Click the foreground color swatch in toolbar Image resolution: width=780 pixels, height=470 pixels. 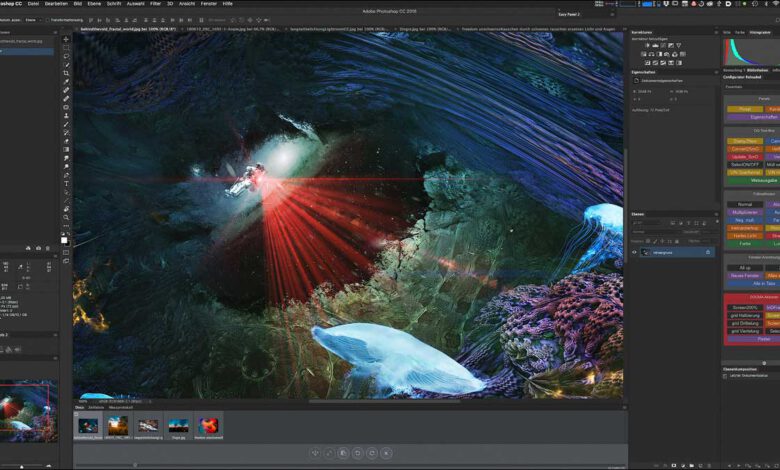(x=65, y=239)
